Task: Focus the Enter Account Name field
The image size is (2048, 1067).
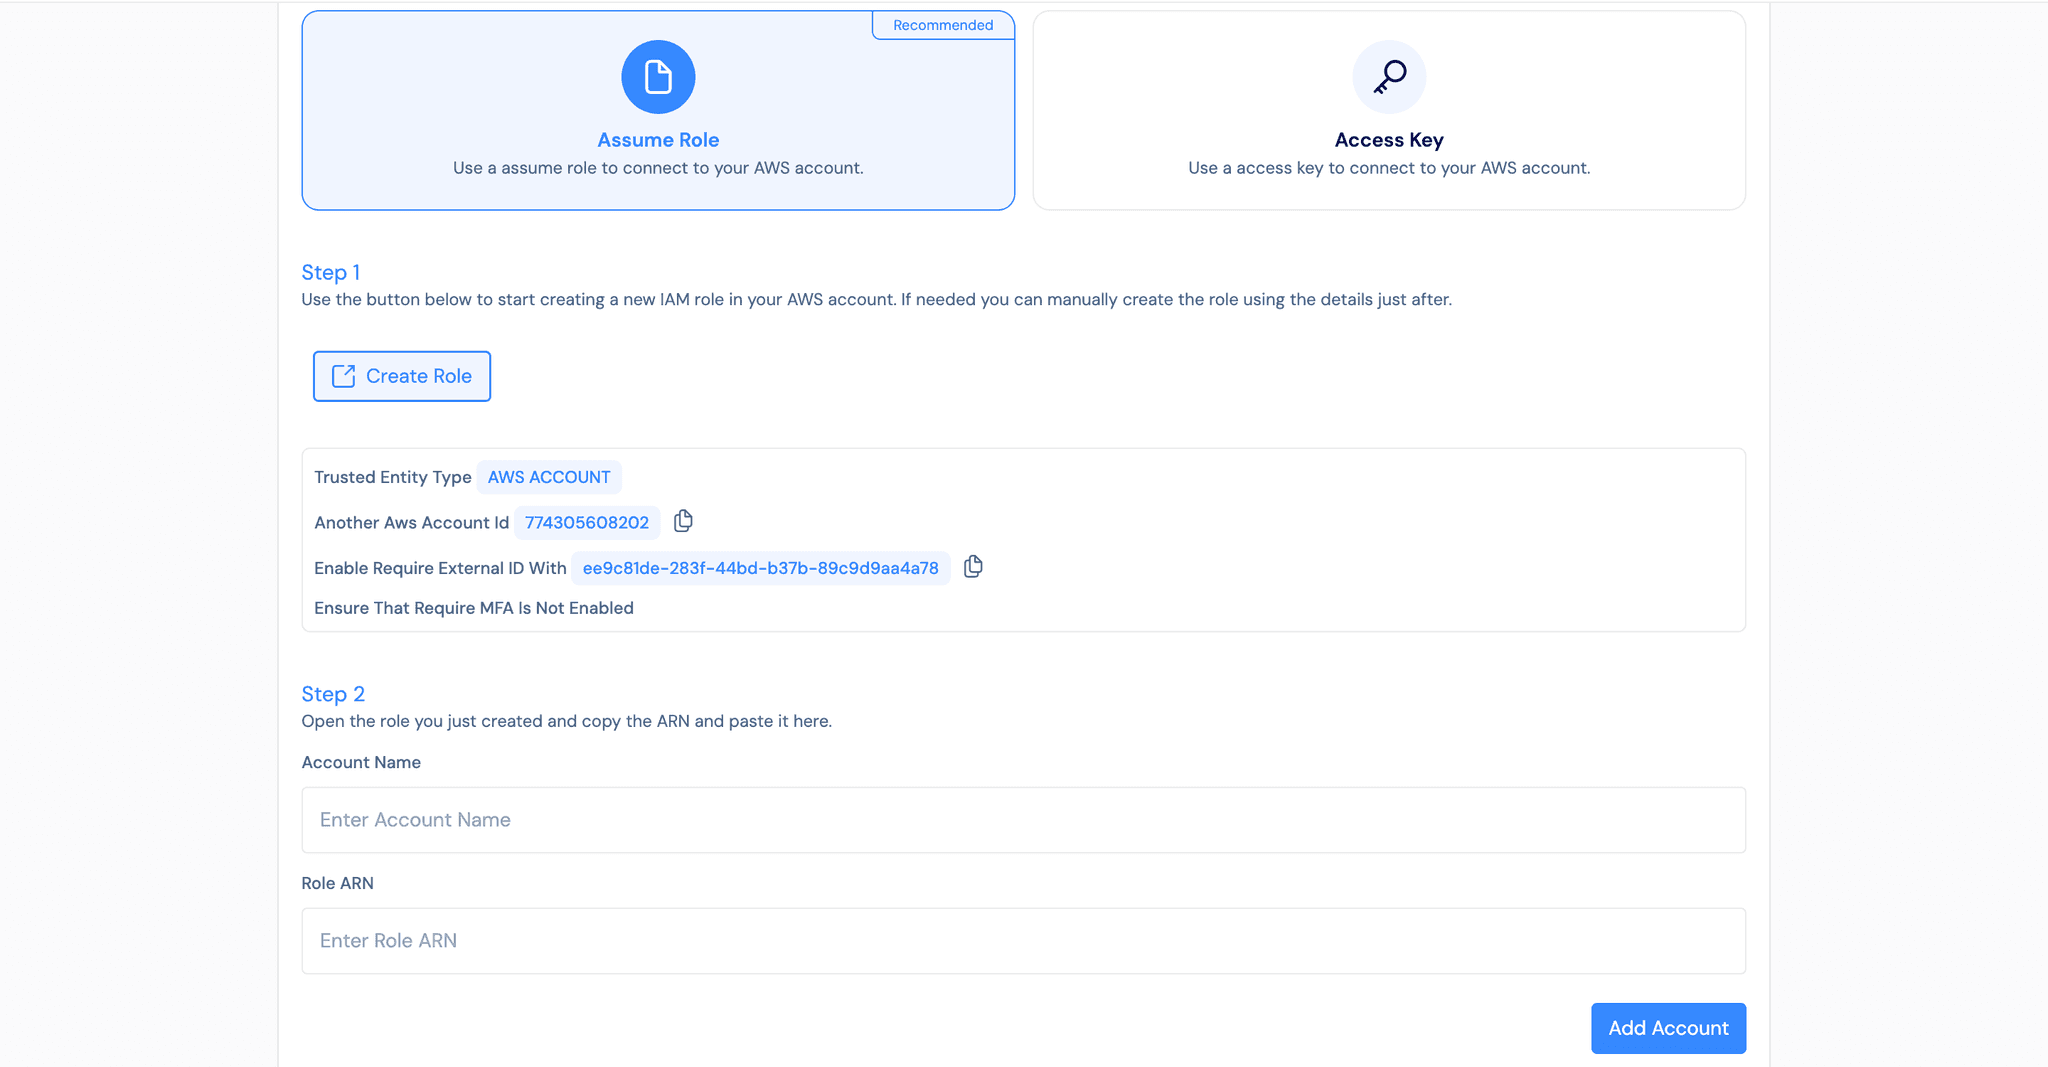Action: tap(1023, 820)
